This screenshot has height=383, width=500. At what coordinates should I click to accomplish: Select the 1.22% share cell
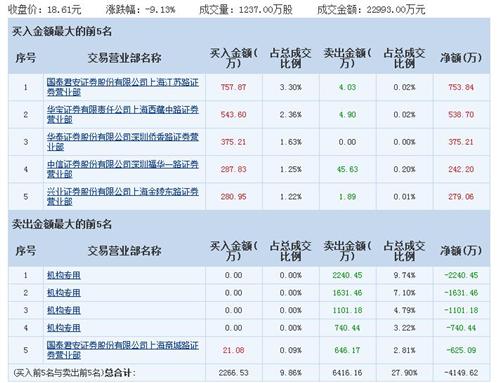(291, 197)
